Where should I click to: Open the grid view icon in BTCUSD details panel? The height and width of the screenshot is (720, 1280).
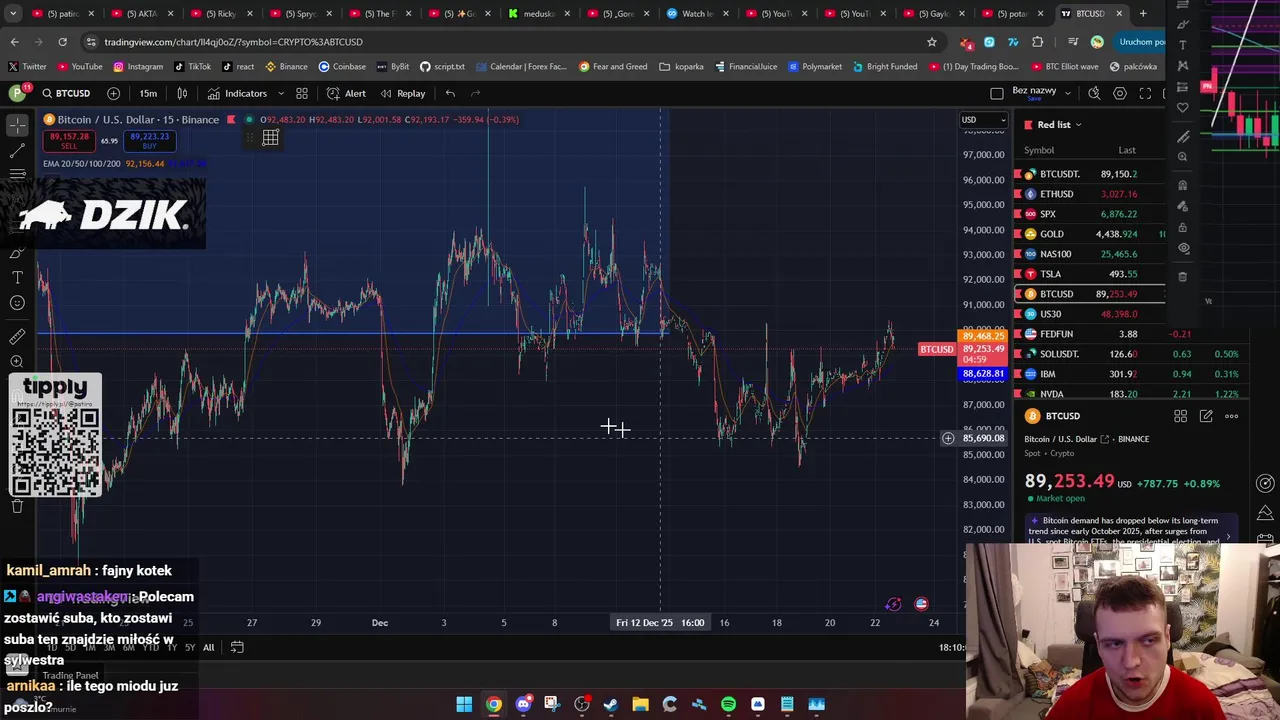point(1180,416)
